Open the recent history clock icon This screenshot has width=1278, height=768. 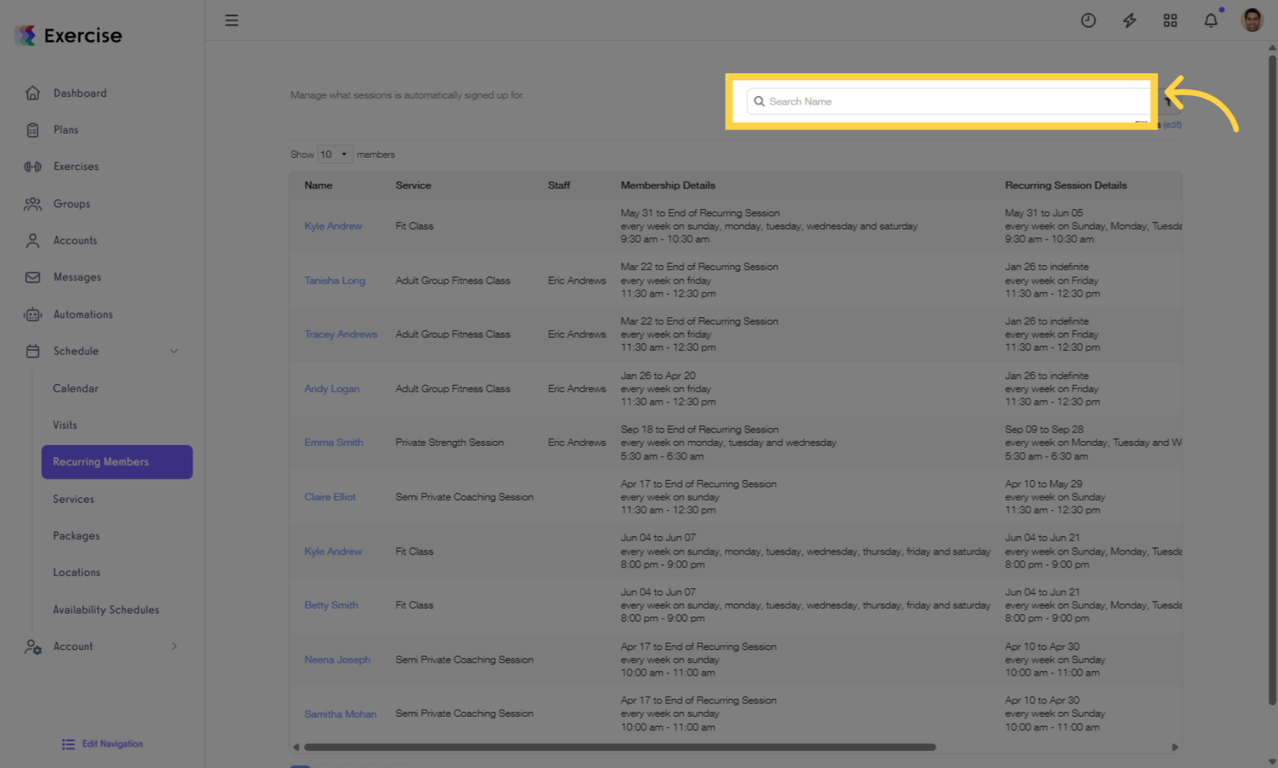pos(1088,20)
